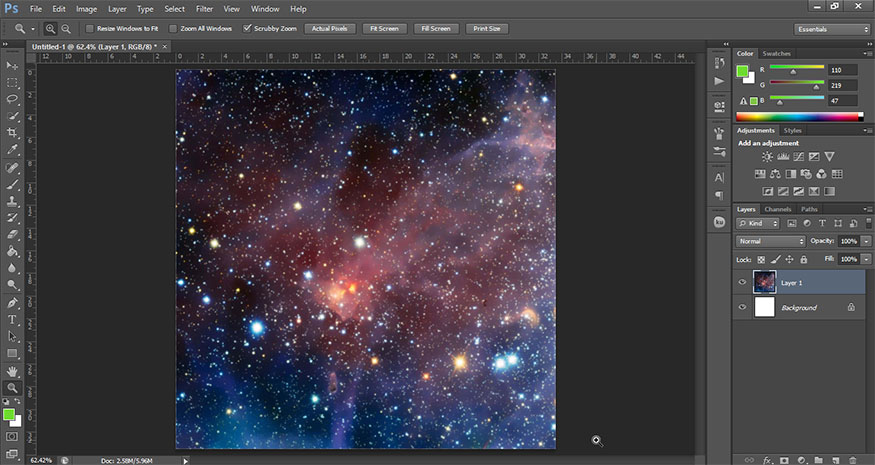
Task: Open the Fill slider arrow
Action: click(866, 260)
